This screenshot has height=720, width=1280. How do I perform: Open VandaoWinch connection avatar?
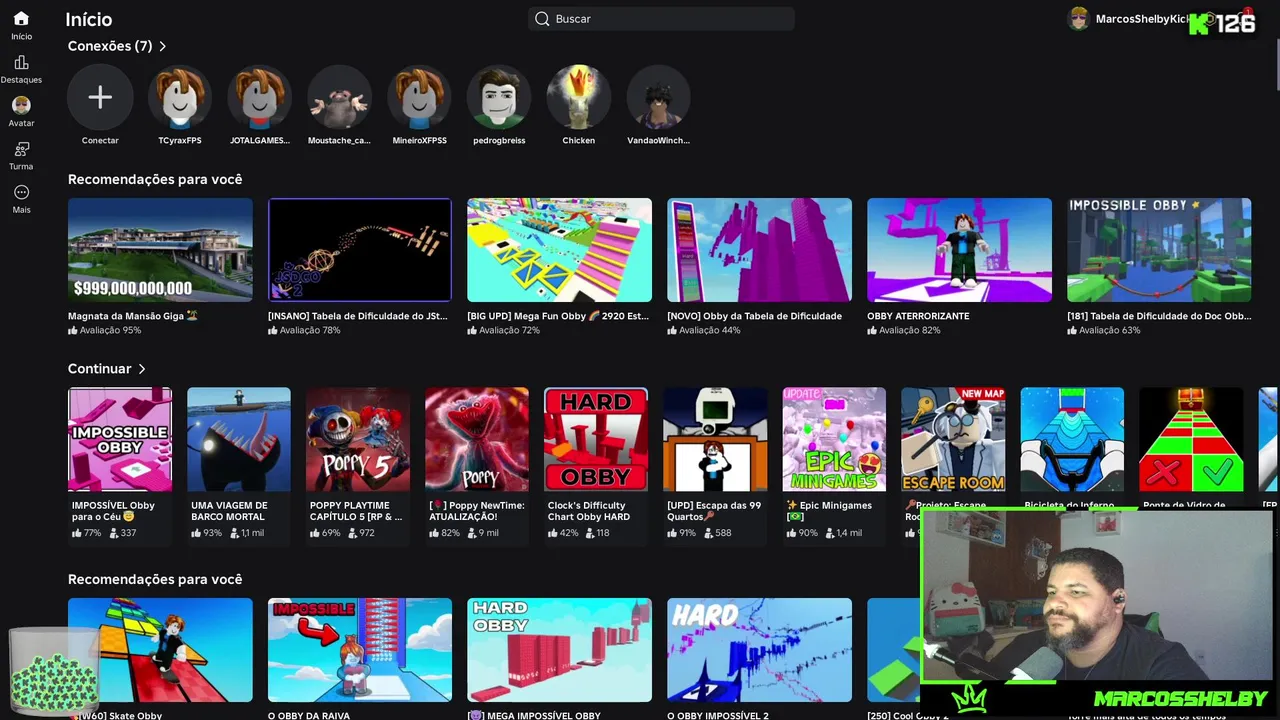point(658,97)
